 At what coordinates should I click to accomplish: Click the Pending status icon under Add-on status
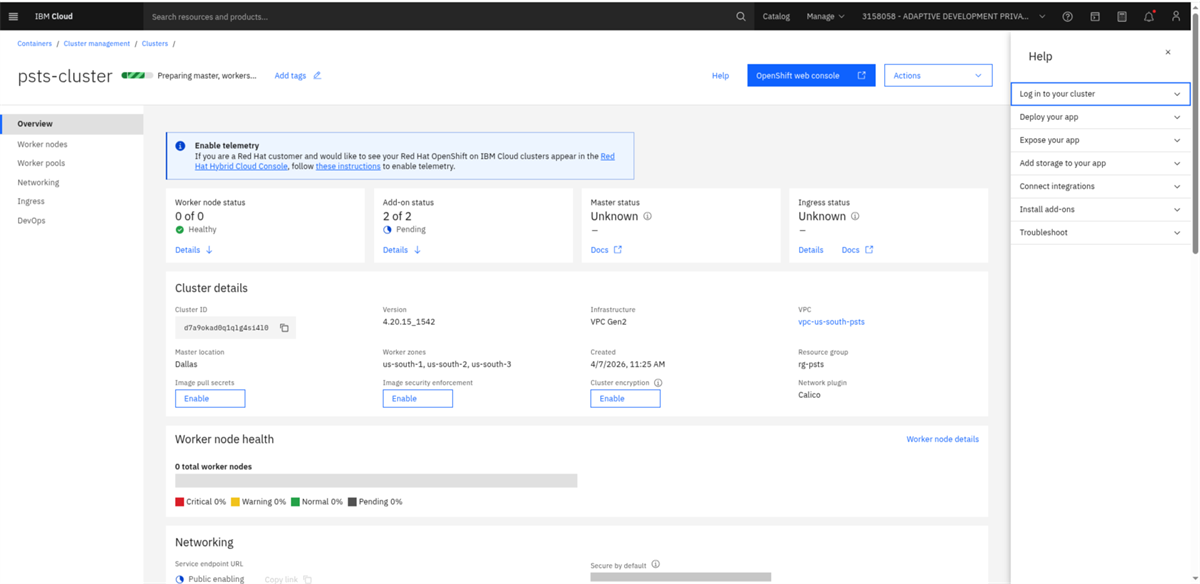pos(387,230)
